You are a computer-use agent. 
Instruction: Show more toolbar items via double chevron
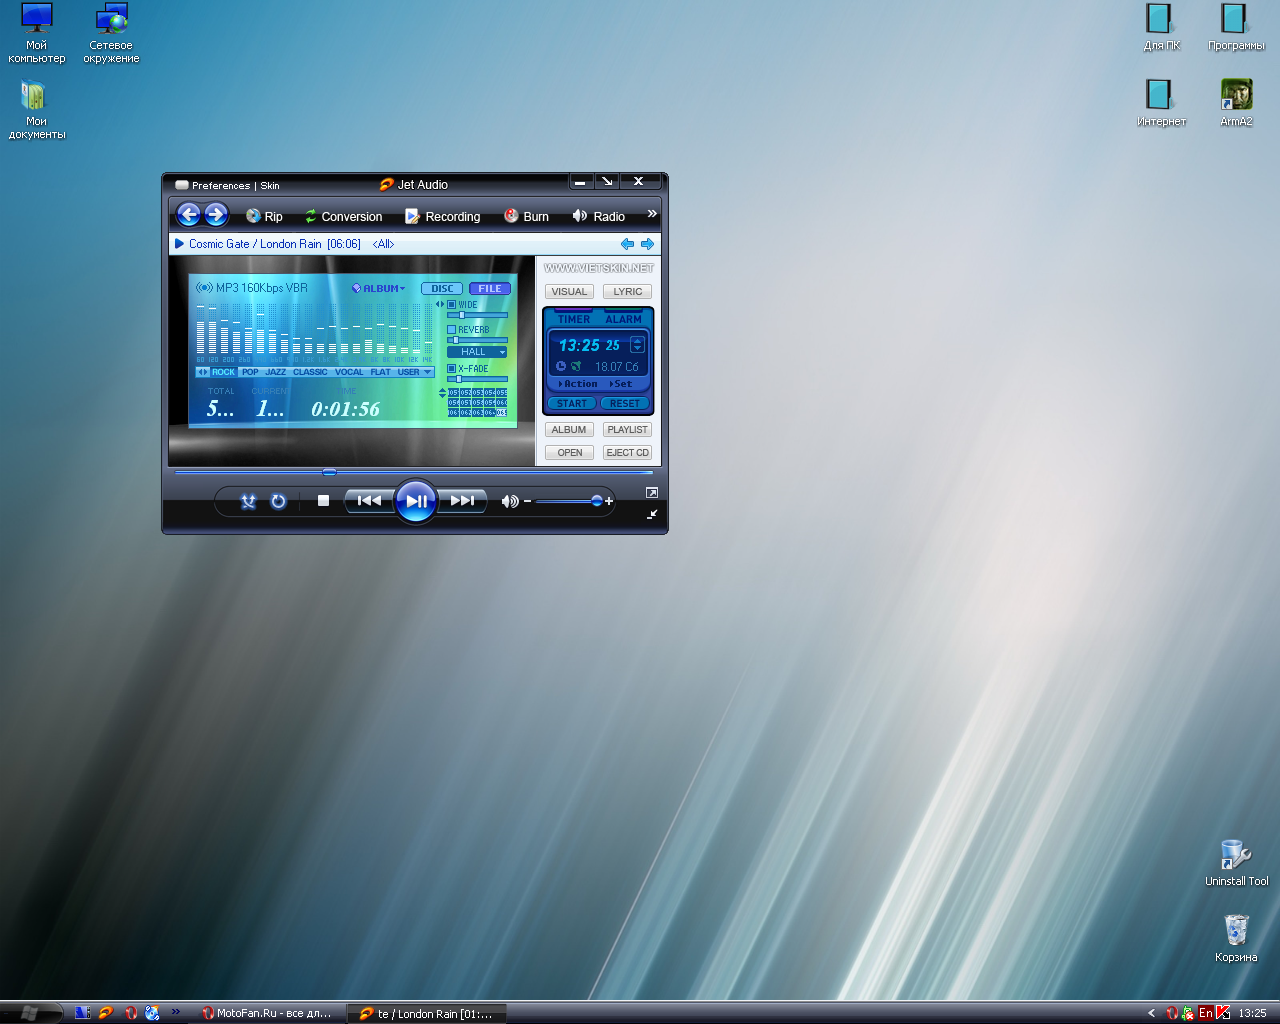click(652, 214)
